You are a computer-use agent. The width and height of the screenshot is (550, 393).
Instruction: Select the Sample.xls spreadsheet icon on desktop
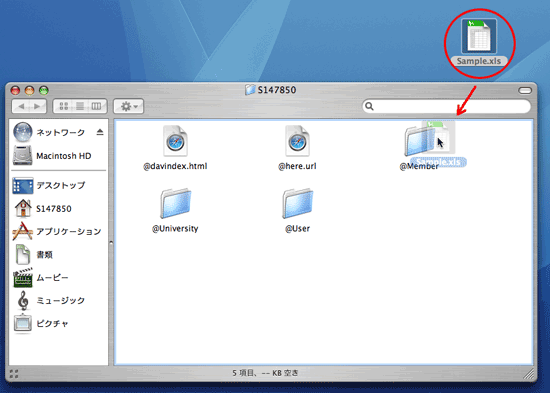coord(479,36)
